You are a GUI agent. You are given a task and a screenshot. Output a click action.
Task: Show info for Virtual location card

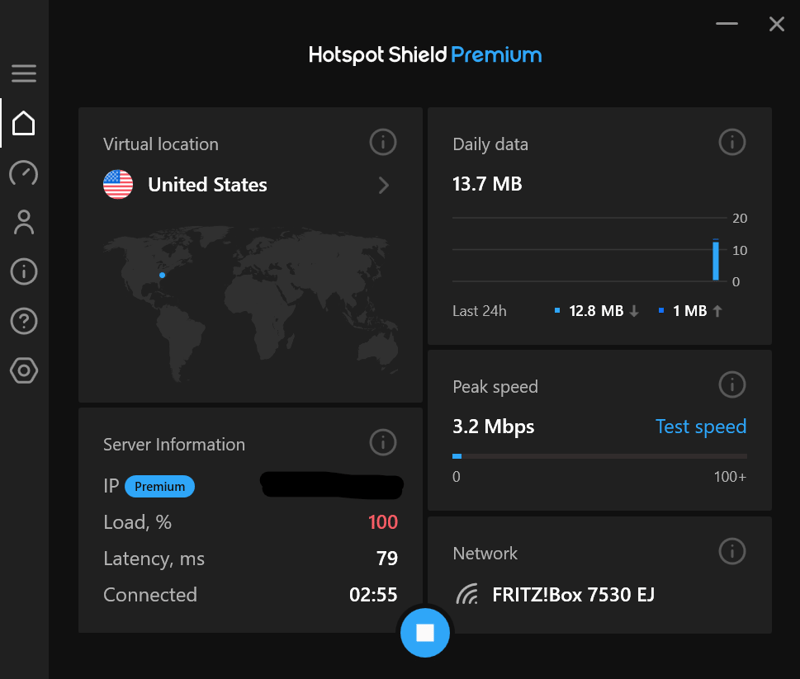(x=383, y=142)
